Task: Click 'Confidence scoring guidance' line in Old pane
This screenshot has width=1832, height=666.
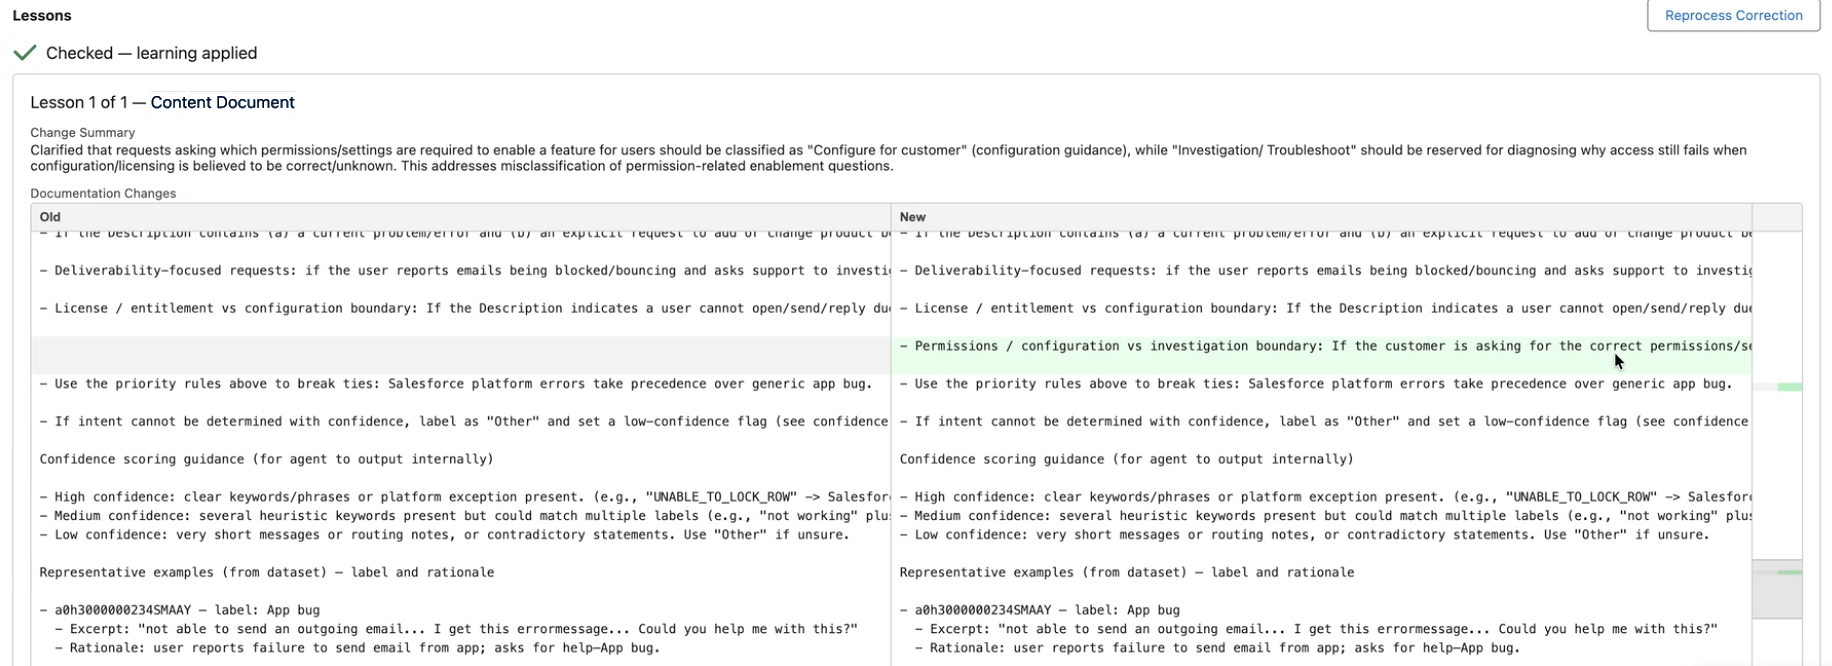Action: (x=266, y=459)
